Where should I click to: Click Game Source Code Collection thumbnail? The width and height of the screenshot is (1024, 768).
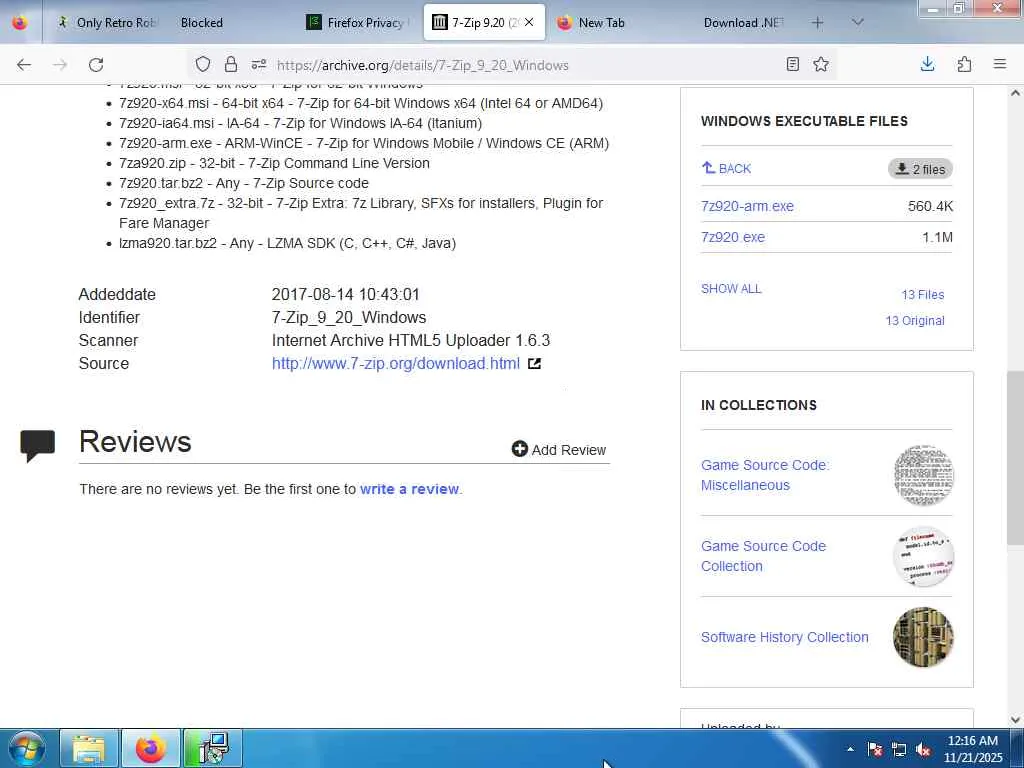(923, 556)
